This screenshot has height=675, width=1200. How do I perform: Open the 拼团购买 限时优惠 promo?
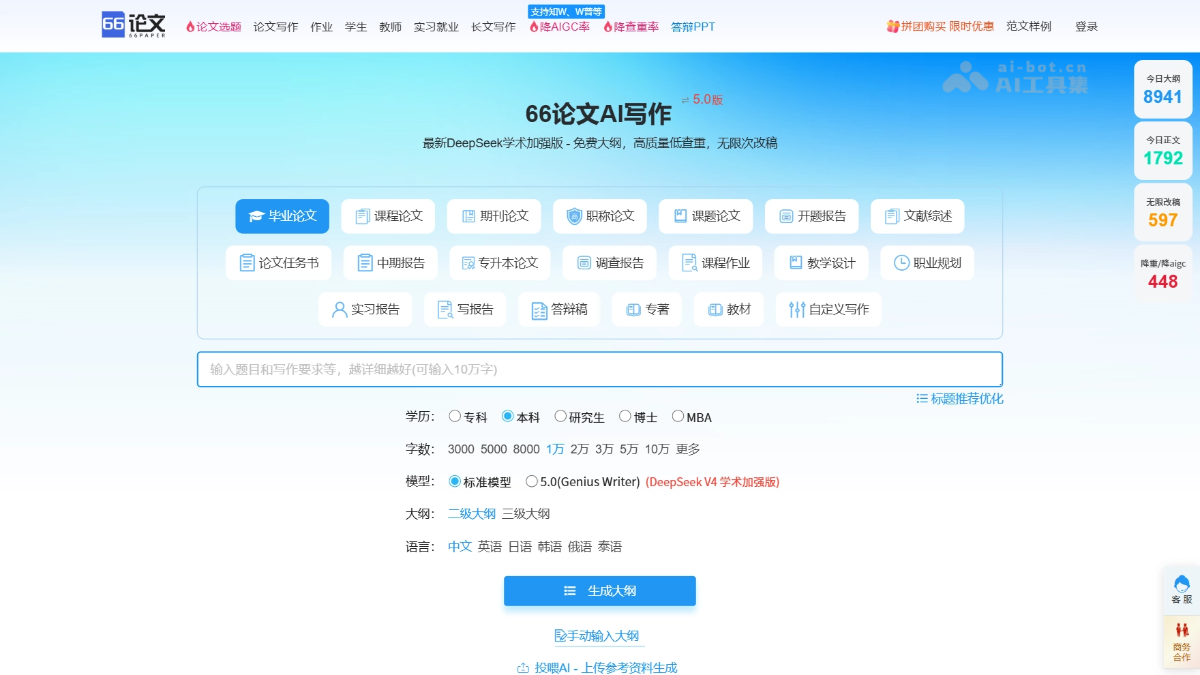click(940, 26)
